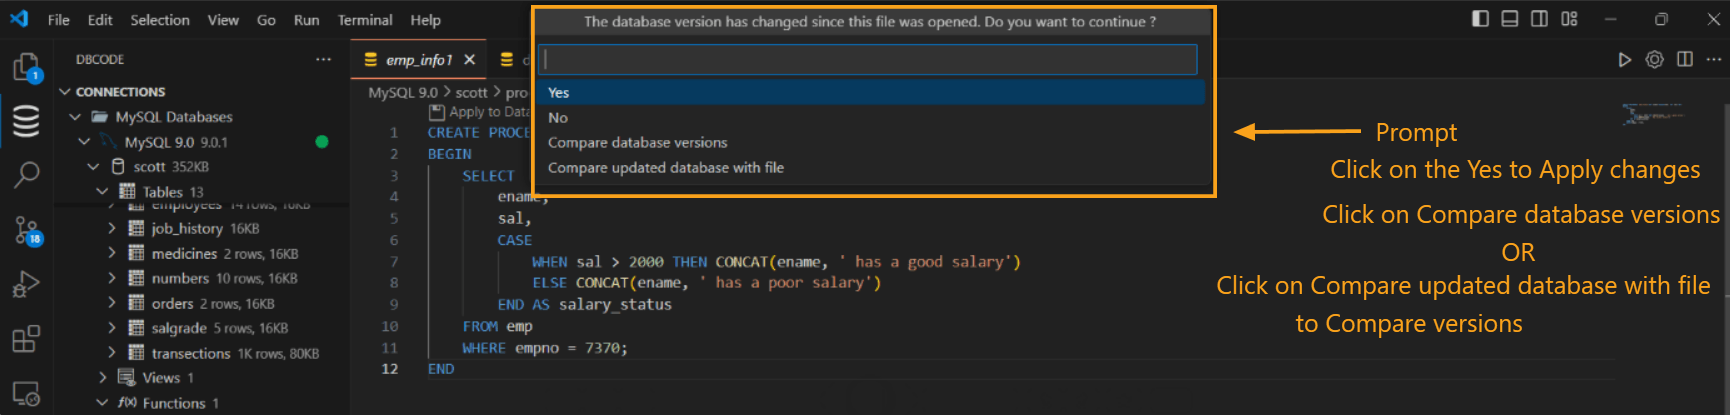Collapse the Functions node
Image resolution: width=1730 pixels, height=415 pixels.
pyautogui.click(x=102, y=402)
